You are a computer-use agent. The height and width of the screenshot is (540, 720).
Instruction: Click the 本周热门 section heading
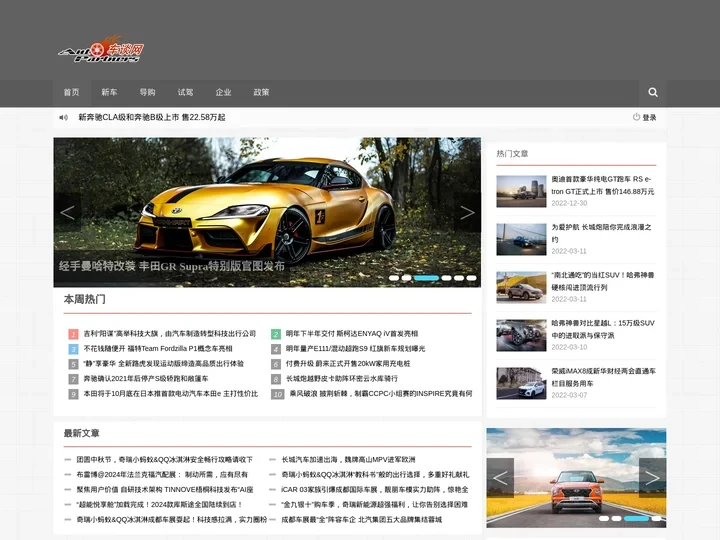click(84, 299)
